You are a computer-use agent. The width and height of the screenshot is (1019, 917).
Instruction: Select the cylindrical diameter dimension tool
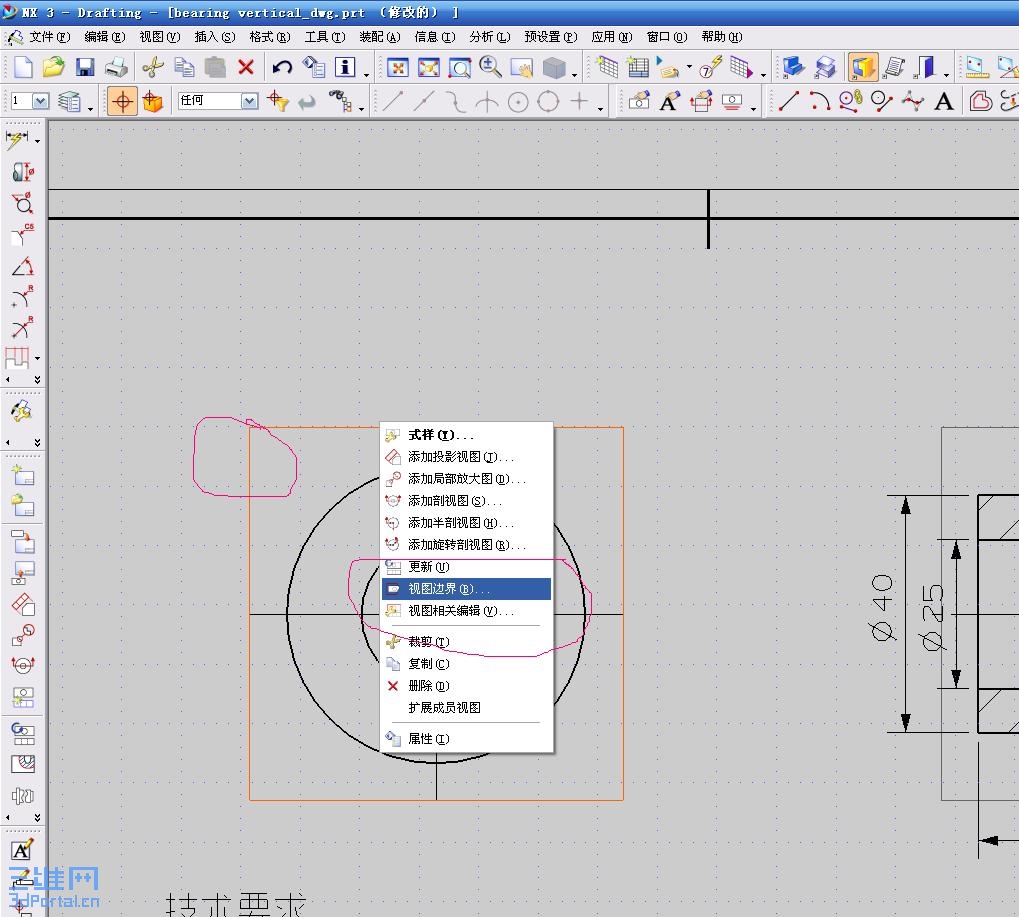[23, 174]
